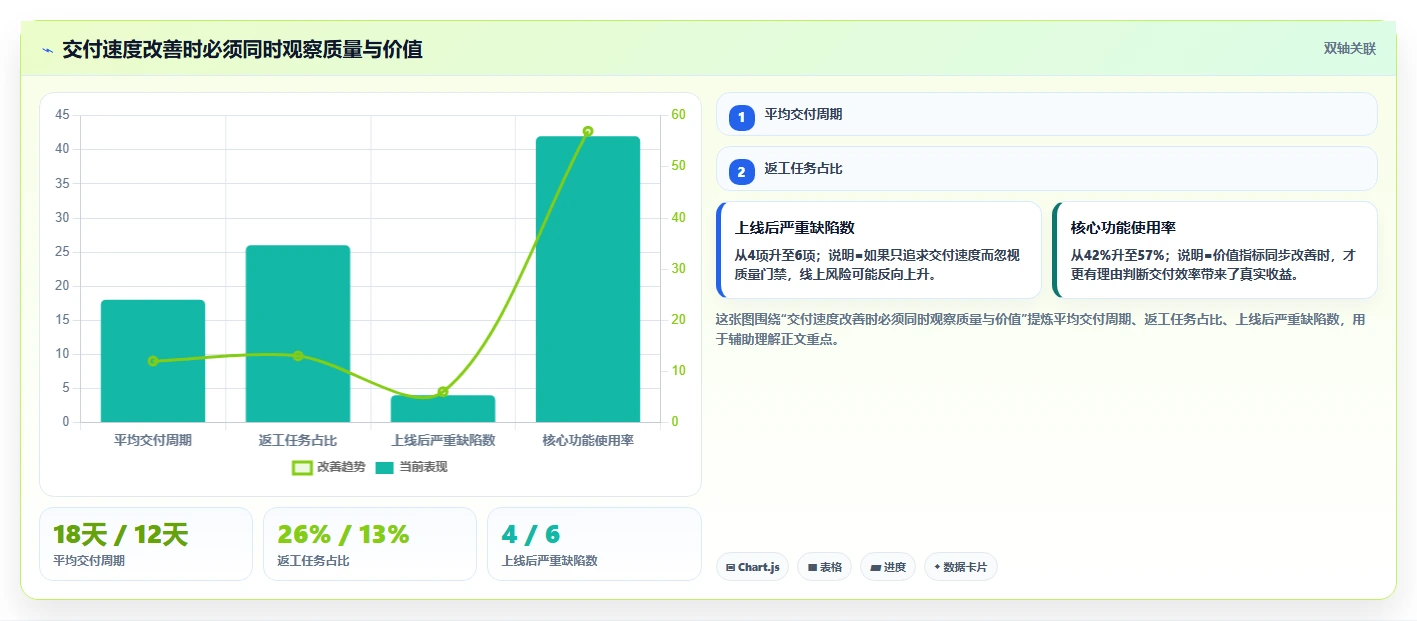
Task: Open the 核心功能使用率 info card
Action: coord(1215,250)
